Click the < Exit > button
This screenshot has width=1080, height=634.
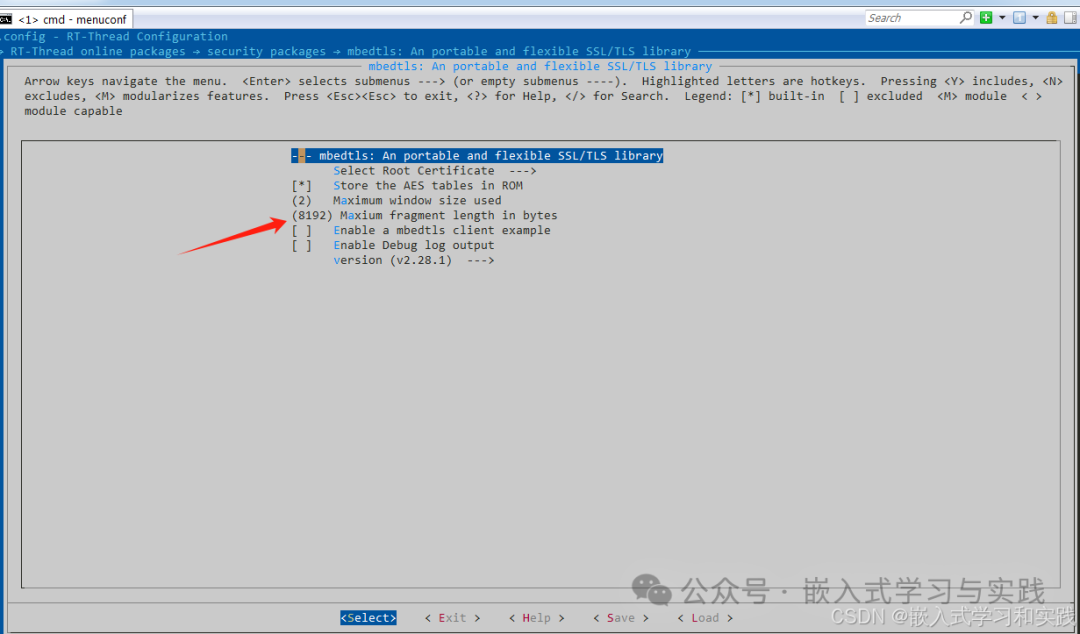coord(453,618)
